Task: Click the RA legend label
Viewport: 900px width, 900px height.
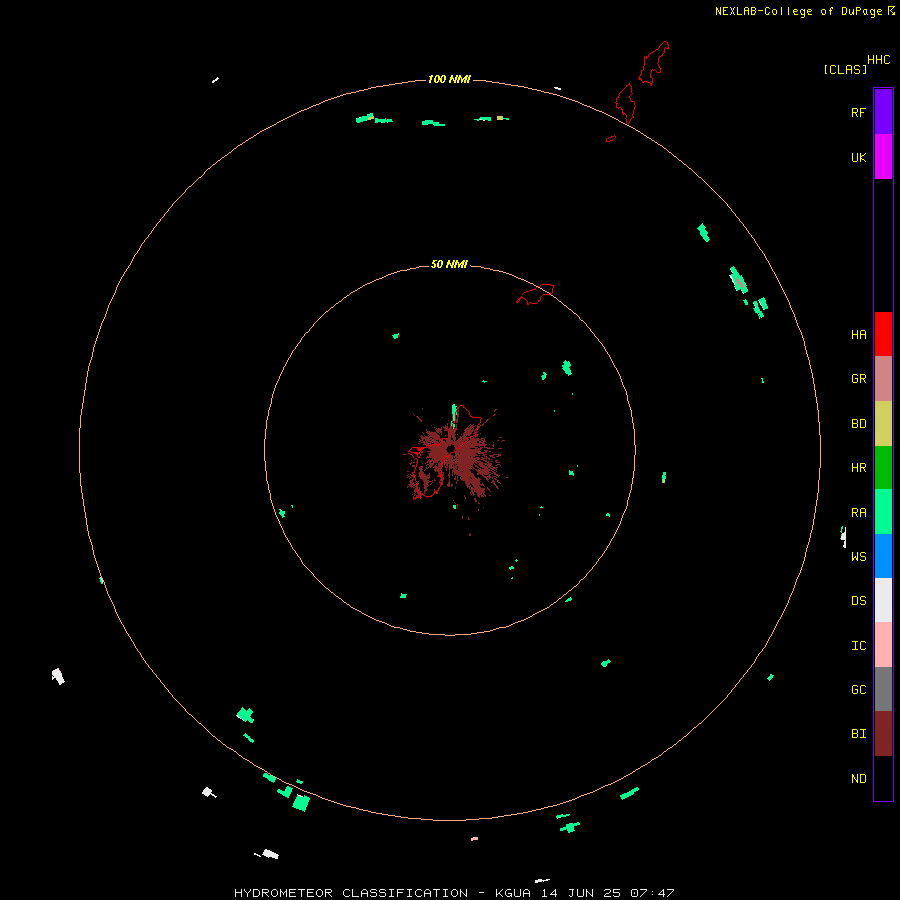Action: coord(858,513)
